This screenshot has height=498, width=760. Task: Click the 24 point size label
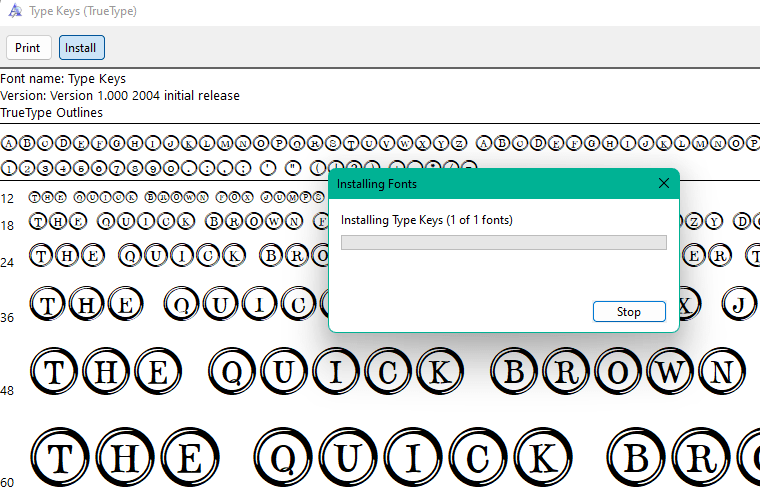[8, 262]
